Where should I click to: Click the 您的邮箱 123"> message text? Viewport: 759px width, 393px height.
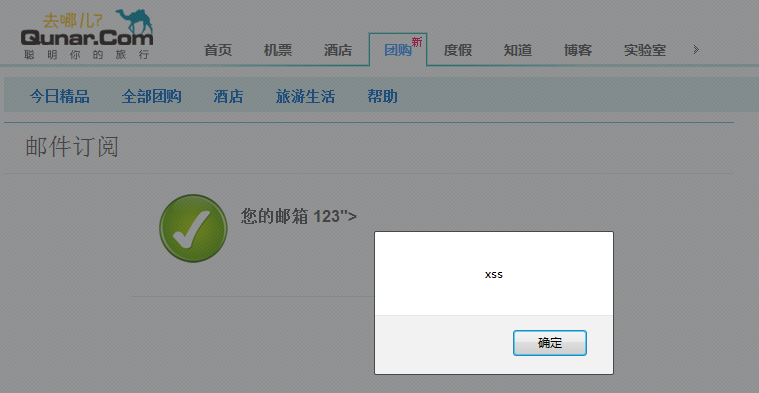point(299,216)
